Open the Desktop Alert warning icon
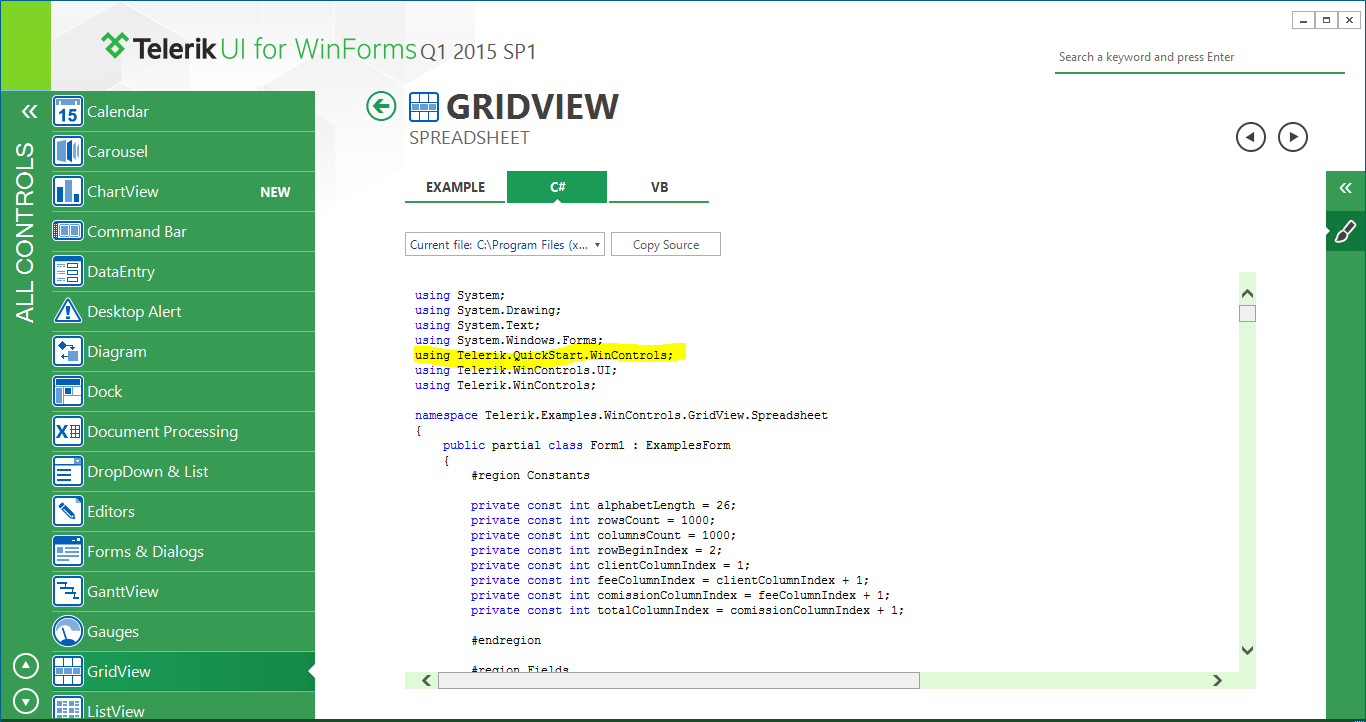 point(67,312)
